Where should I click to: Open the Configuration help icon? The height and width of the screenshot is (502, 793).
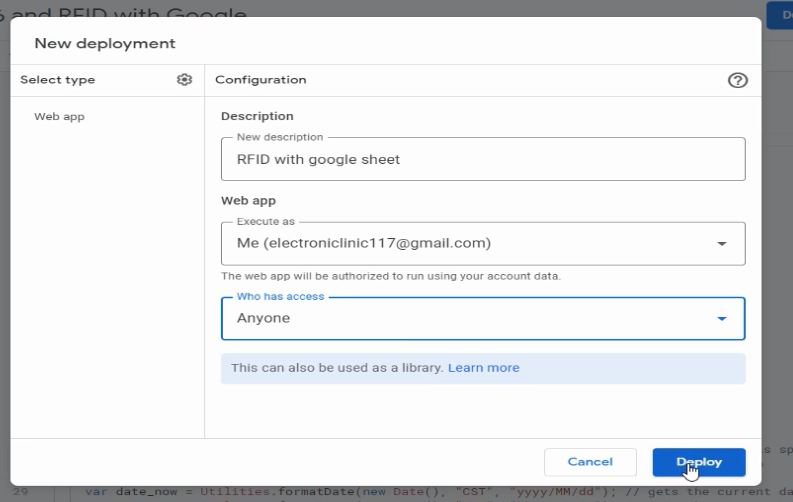coord(737,80)
